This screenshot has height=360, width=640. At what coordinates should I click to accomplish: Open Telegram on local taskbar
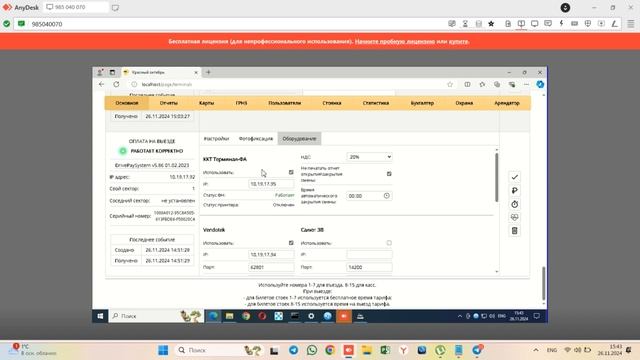click(293, 350)
